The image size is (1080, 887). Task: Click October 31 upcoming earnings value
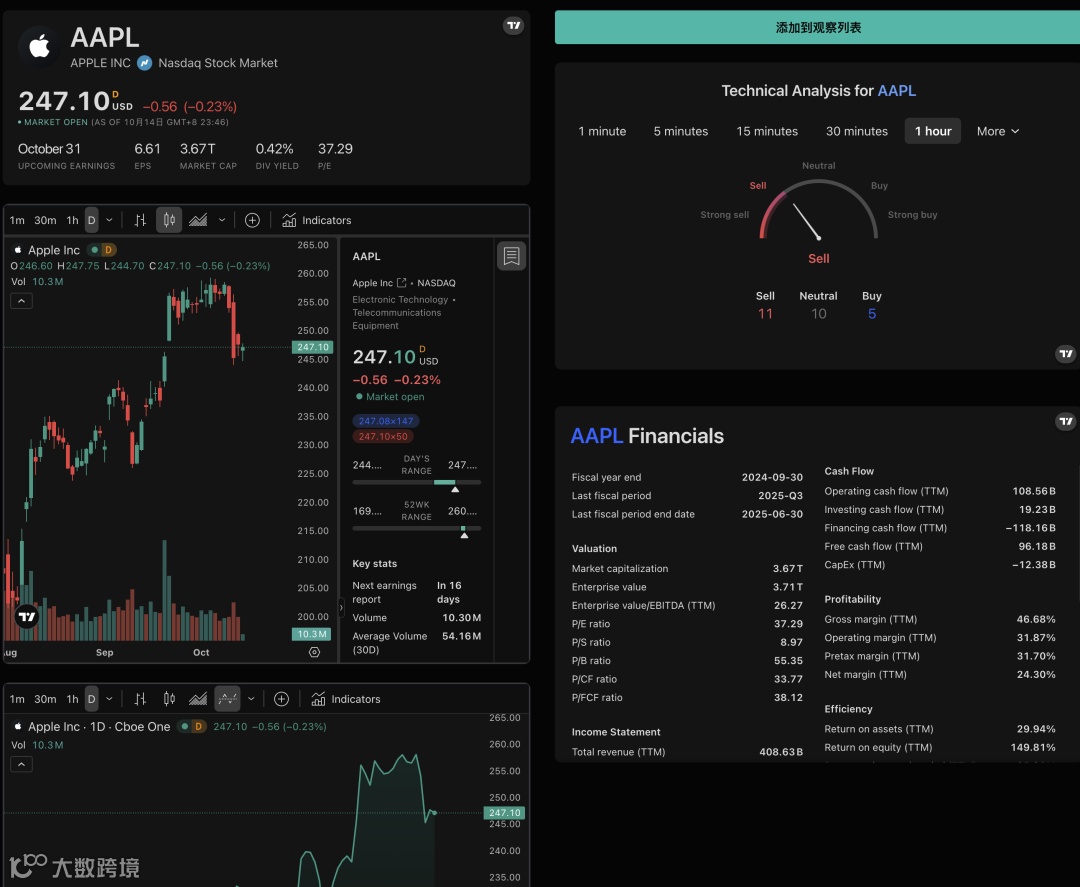click(50, 149)
